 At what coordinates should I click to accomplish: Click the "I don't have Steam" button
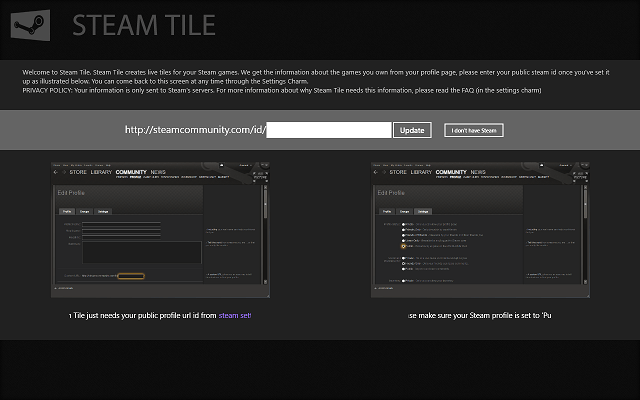pyautogui.click(x=474, y=130)
